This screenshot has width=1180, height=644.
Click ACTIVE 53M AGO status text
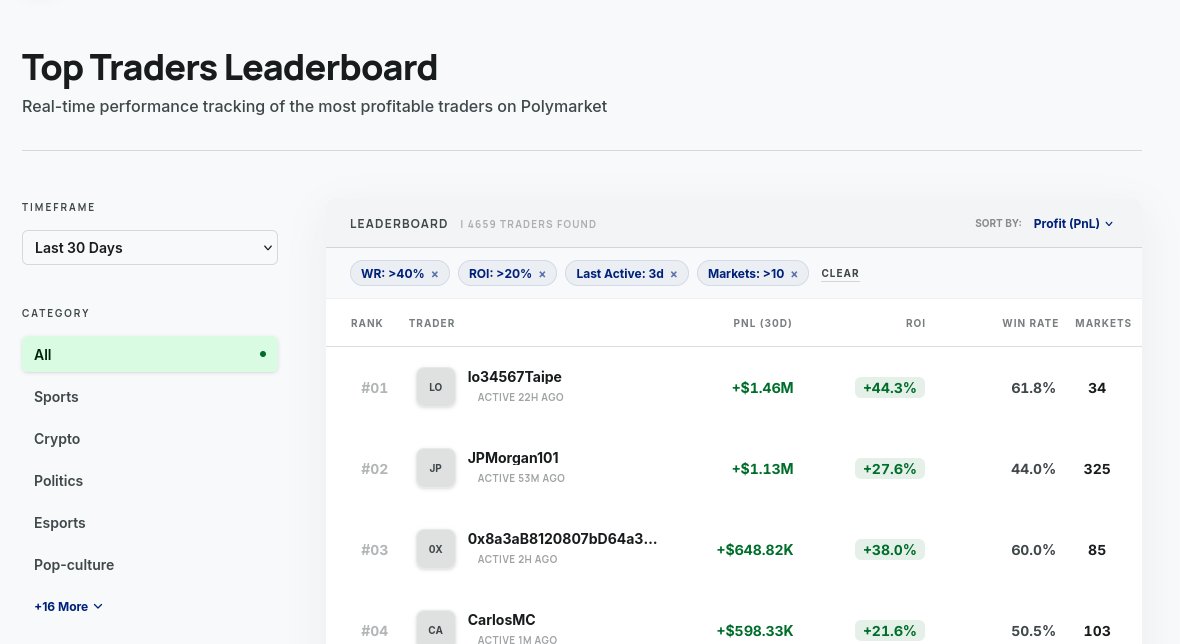point(521,478)
